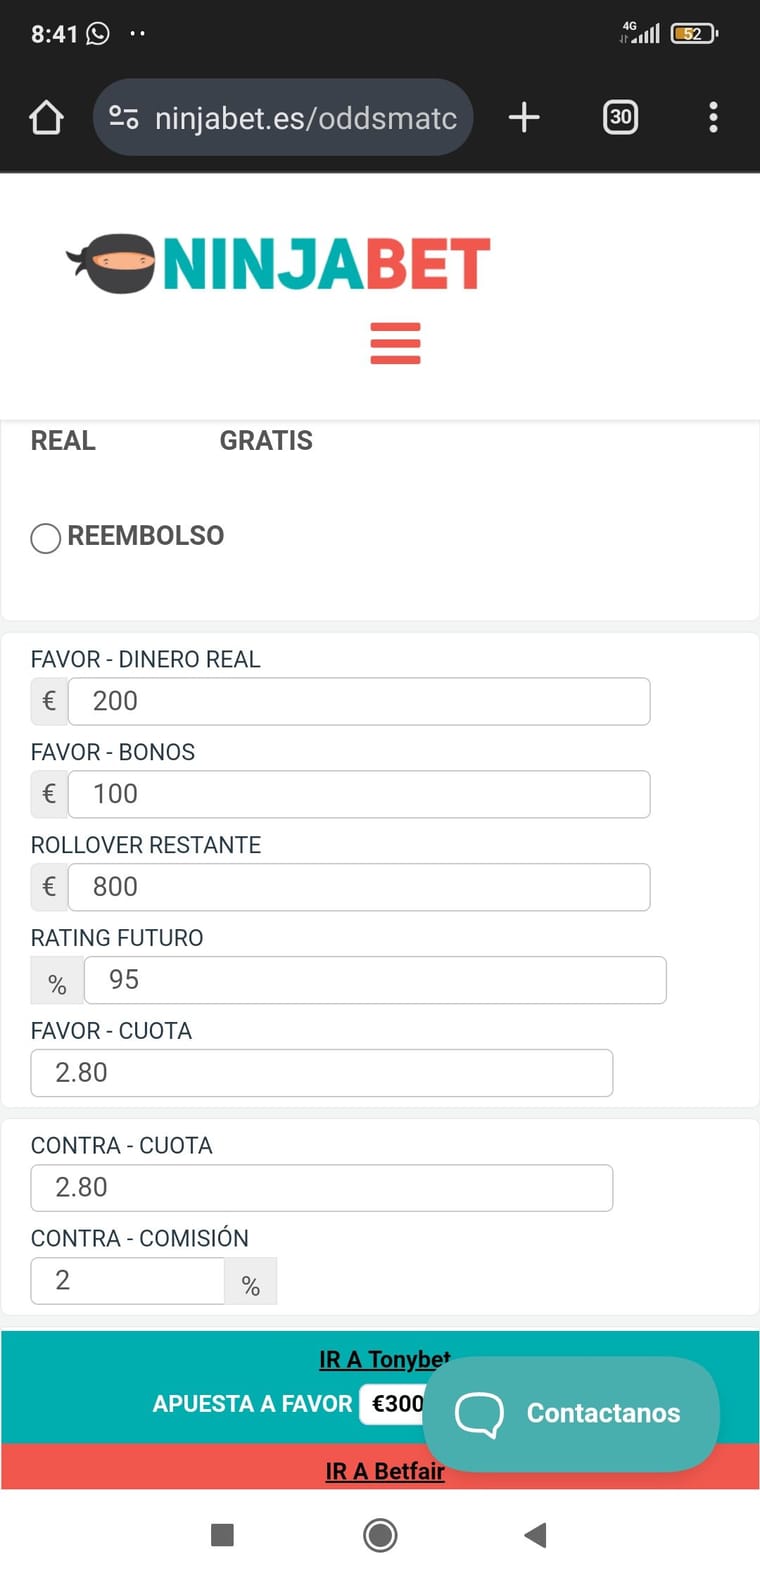Select the REAL bet type

tap(63, 441)
